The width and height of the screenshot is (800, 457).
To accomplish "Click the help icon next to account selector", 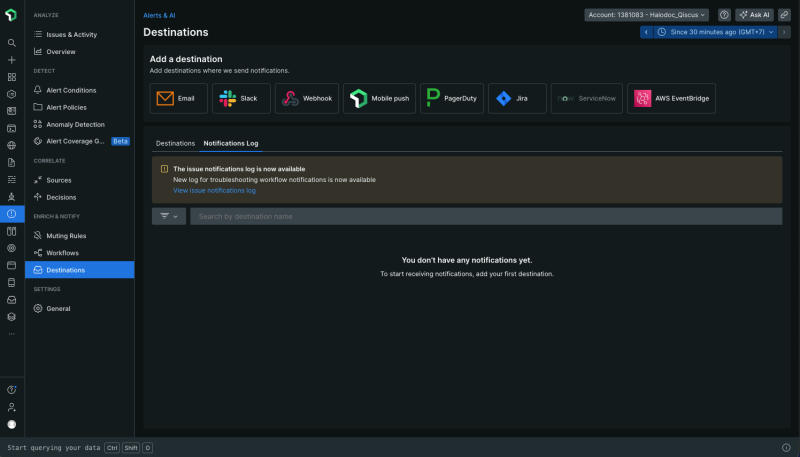I will (724, 15).
